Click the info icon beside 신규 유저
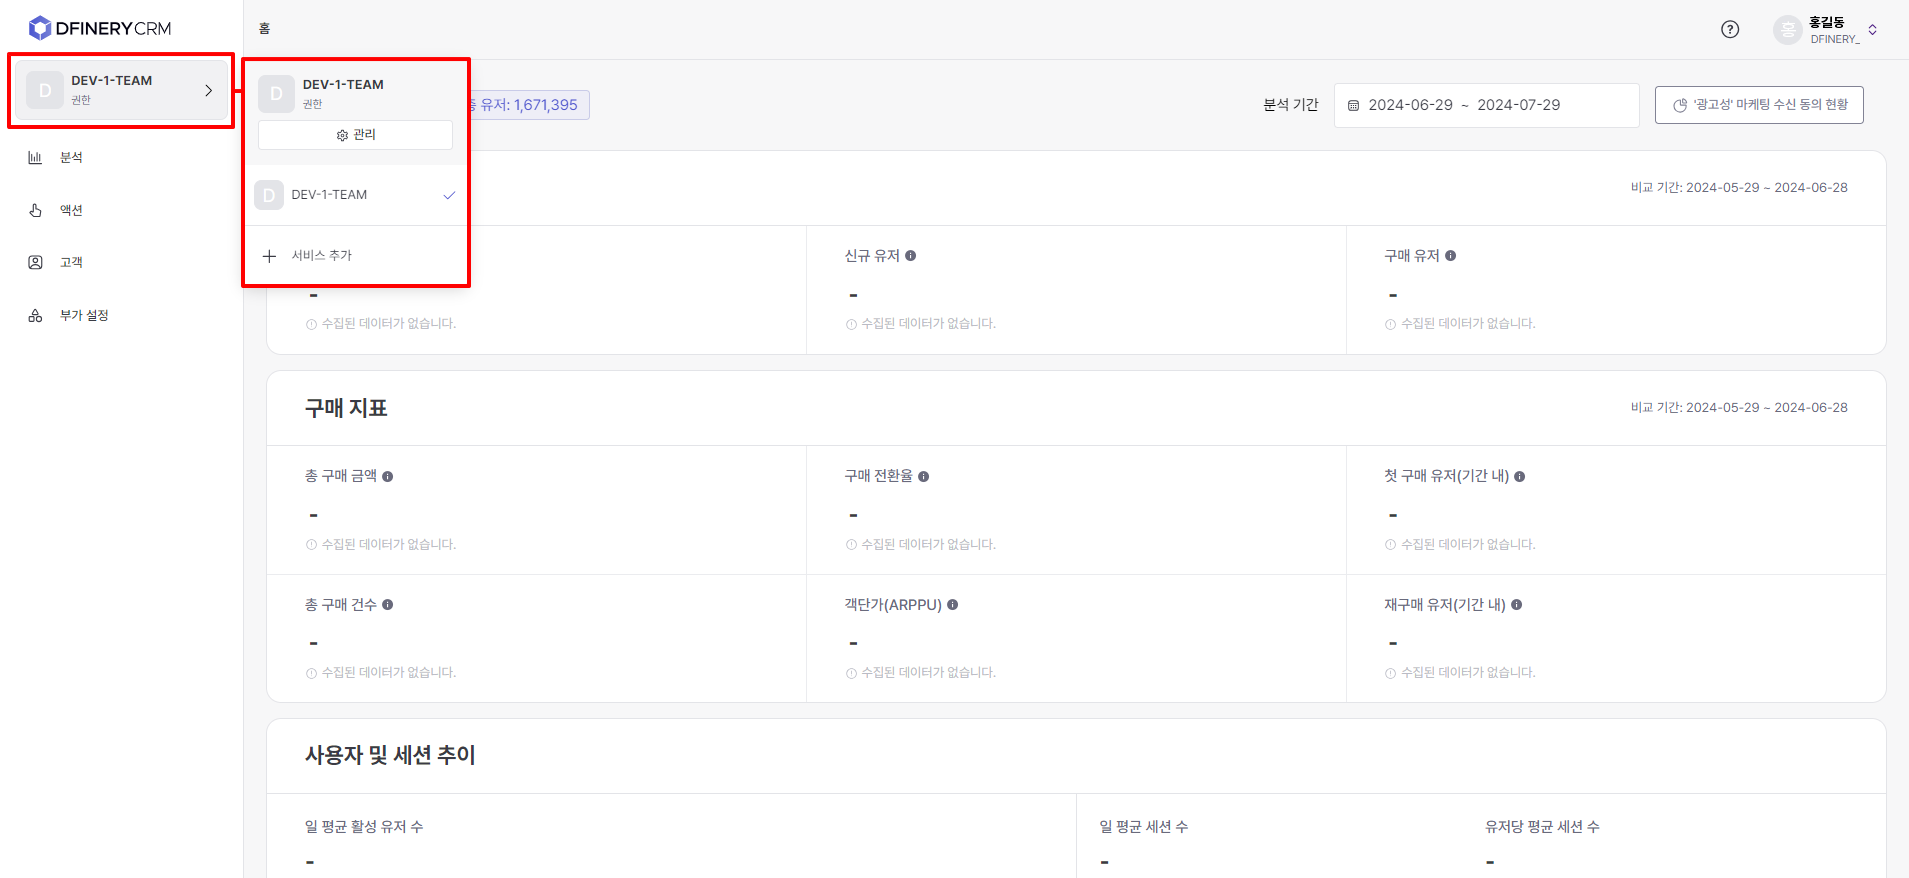The image size is (1909, 878). click(x=911, y=256)
